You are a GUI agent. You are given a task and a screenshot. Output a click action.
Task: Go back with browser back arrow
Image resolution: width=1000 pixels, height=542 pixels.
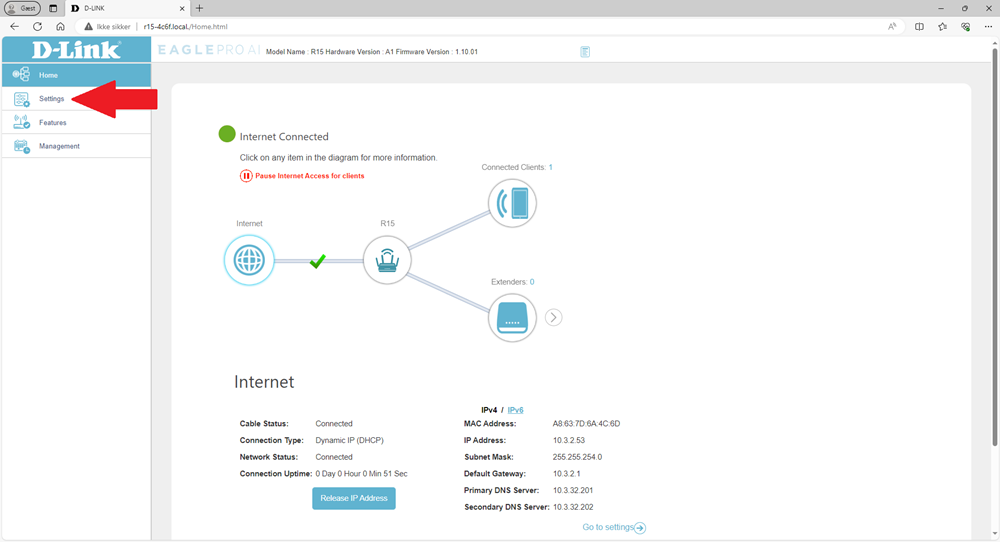point(14,27)
